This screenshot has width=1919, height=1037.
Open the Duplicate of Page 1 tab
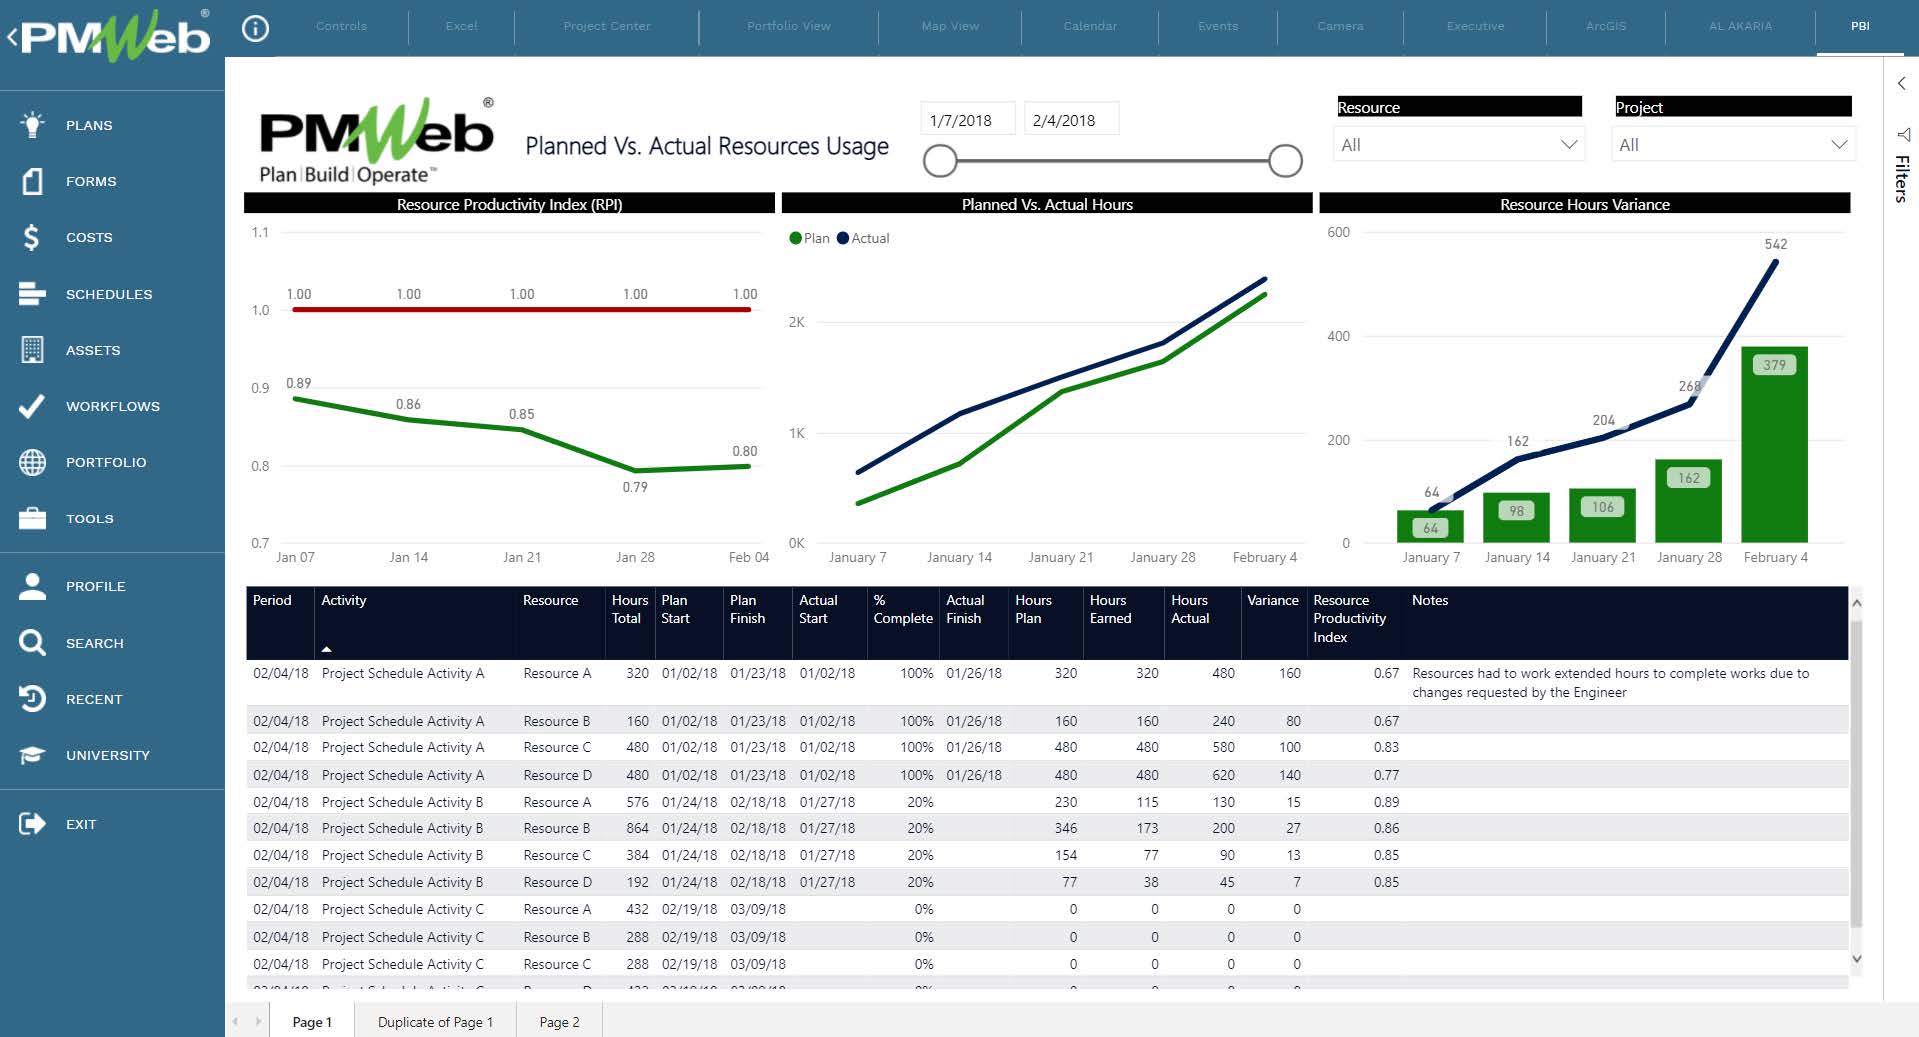(435, 1022)
